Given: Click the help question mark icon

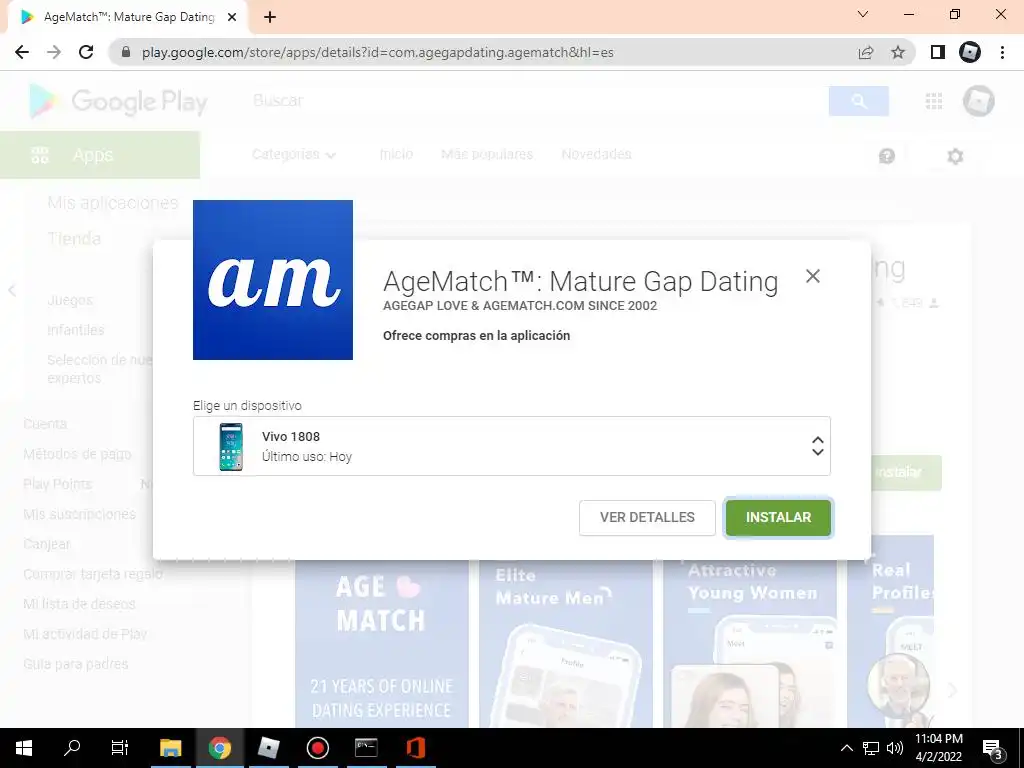Looking at the screenshot, I should [886, 156].
